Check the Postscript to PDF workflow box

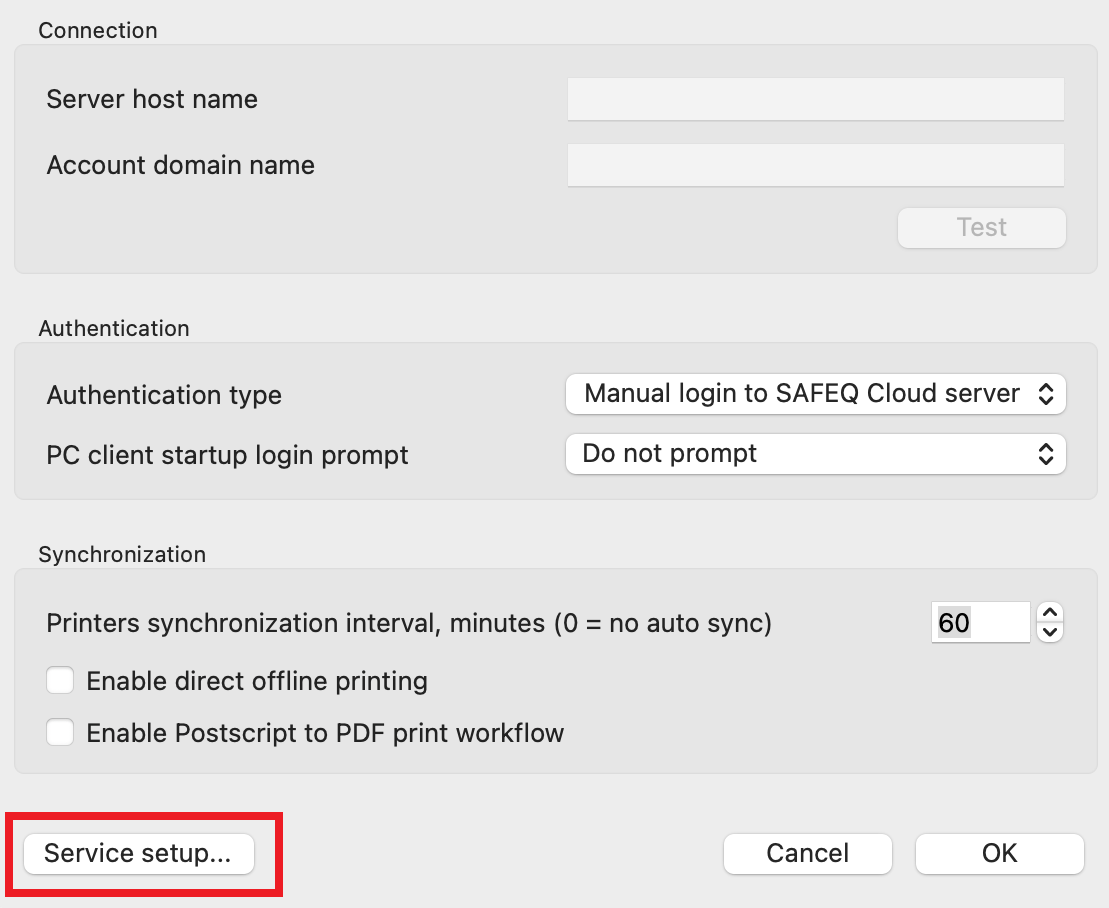click(61, 733)
